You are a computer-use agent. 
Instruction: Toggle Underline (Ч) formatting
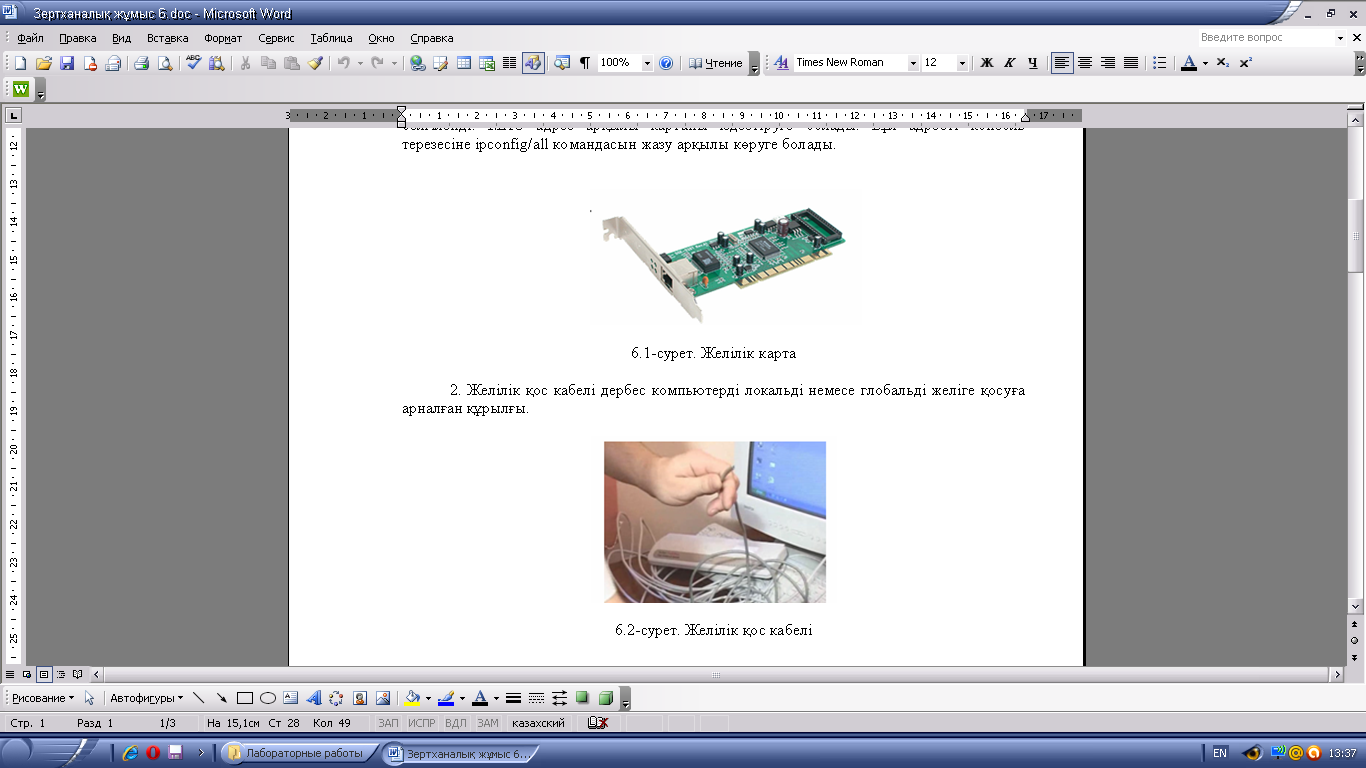1032,63
